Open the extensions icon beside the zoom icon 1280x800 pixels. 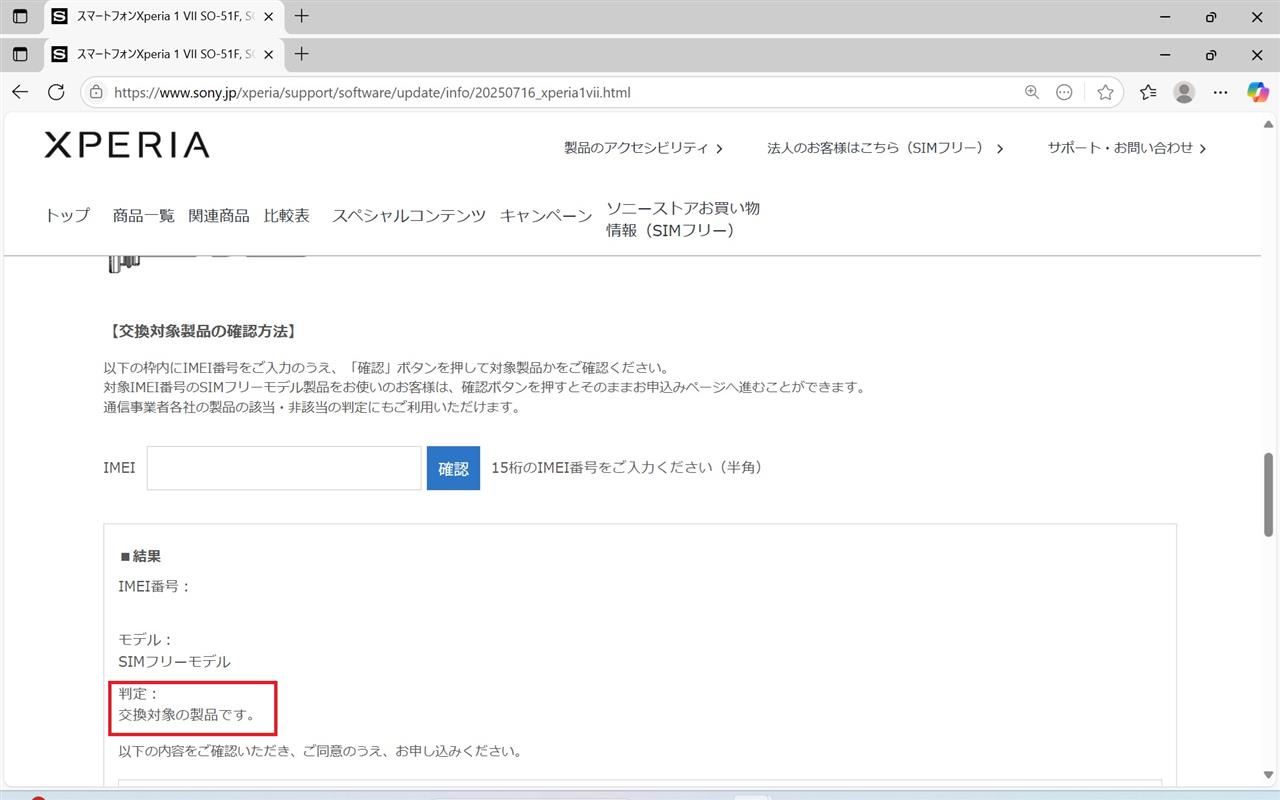coord(1064,92)
